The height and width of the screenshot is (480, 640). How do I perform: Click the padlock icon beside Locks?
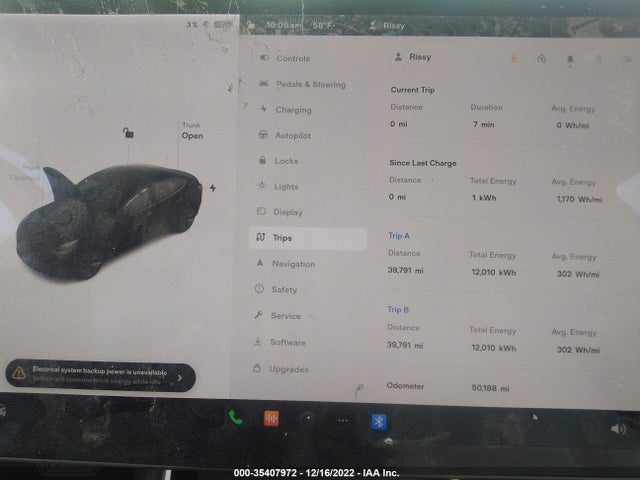tap(262, 160)
